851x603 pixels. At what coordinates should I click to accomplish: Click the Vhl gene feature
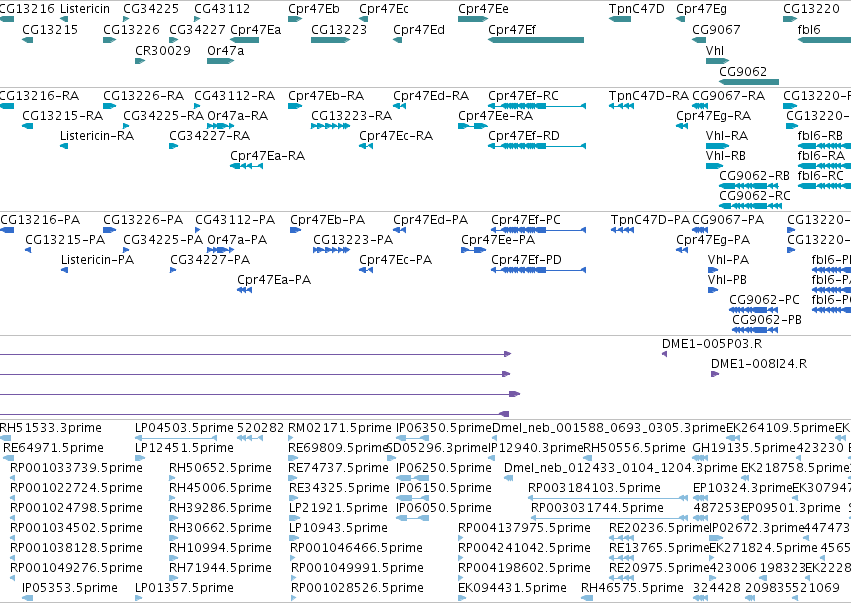[x=717, y=61]
